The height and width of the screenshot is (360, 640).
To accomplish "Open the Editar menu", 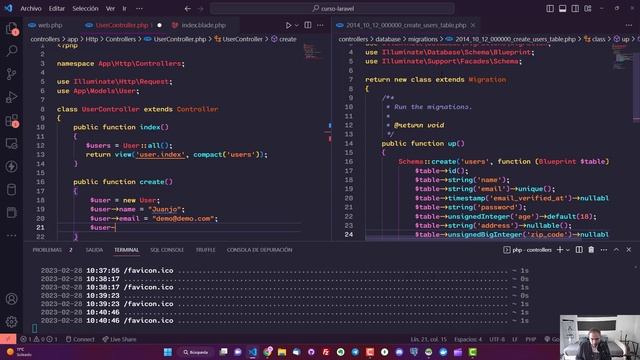I will tap(57, 9).
